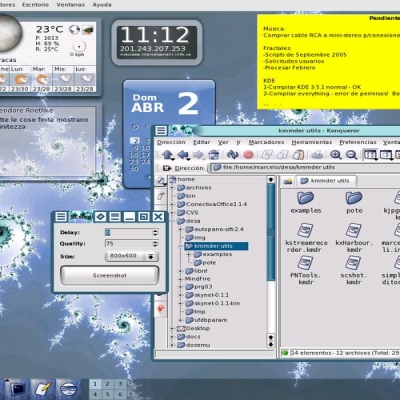Open the Preferencias menu
The image size is (400, 400).
[358, 142]
